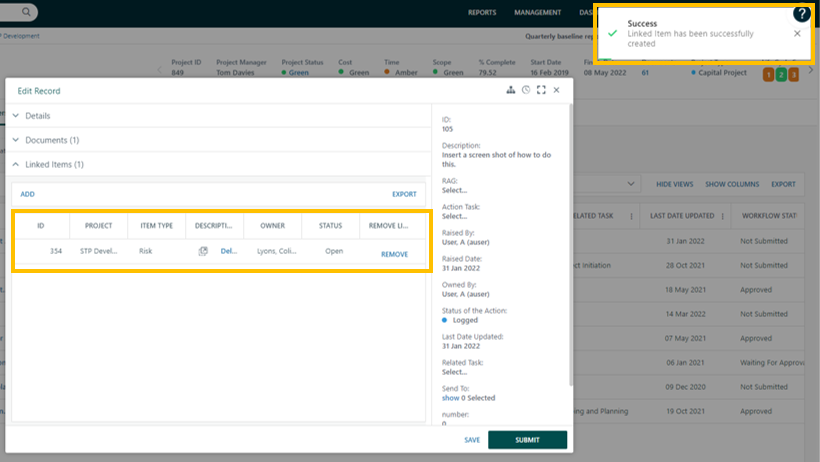Open the help question mark icon
Viewport: 820px width, 462px height.
(802, 14)
